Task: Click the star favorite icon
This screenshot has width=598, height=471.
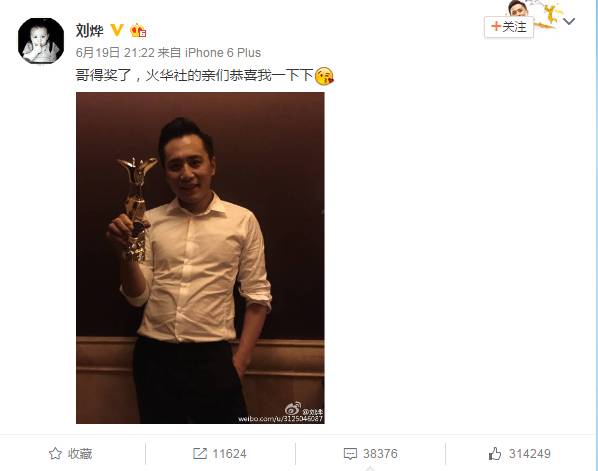Action: coord(55,453)
